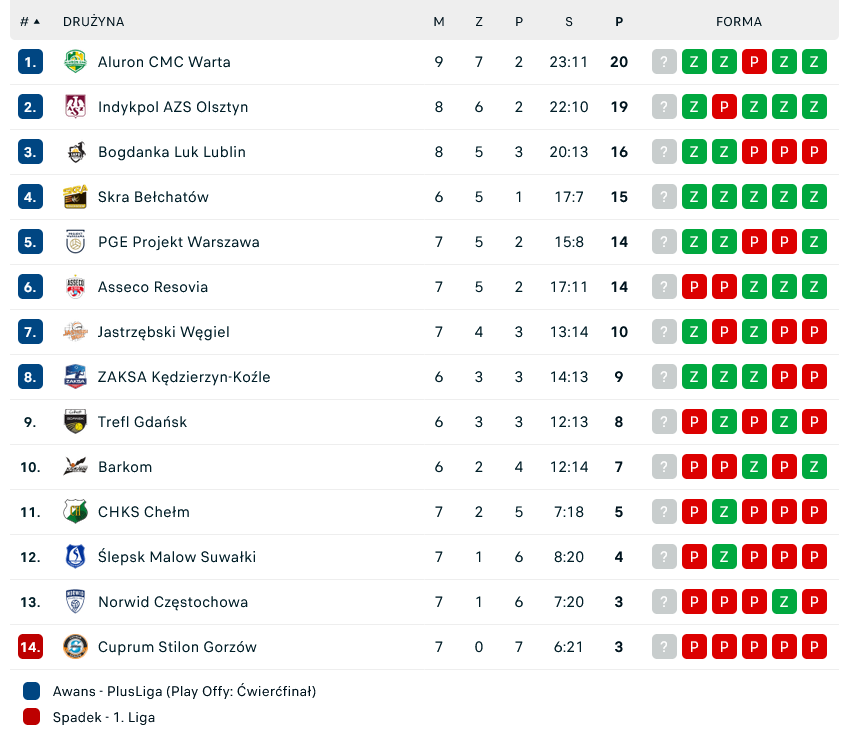Click the Aluron CMC Warta team logo

[x=75, y=62]
